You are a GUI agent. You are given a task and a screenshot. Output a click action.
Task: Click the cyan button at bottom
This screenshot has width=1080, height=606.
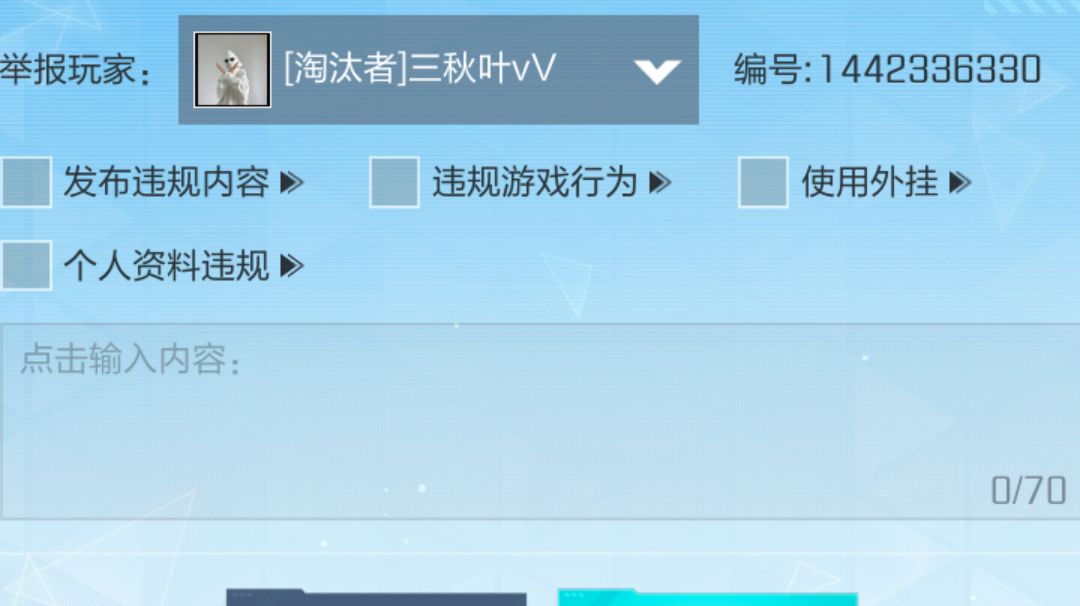707,598
